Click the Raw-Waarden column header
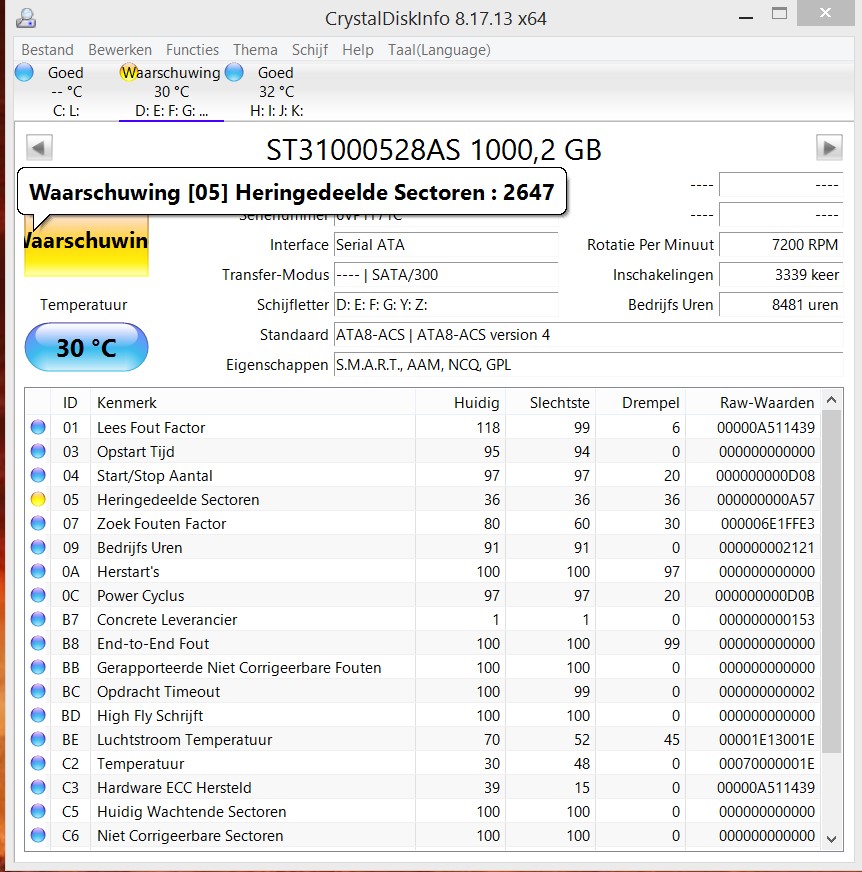The width and height of the screenshot is (862, 872). coord(754,403)
